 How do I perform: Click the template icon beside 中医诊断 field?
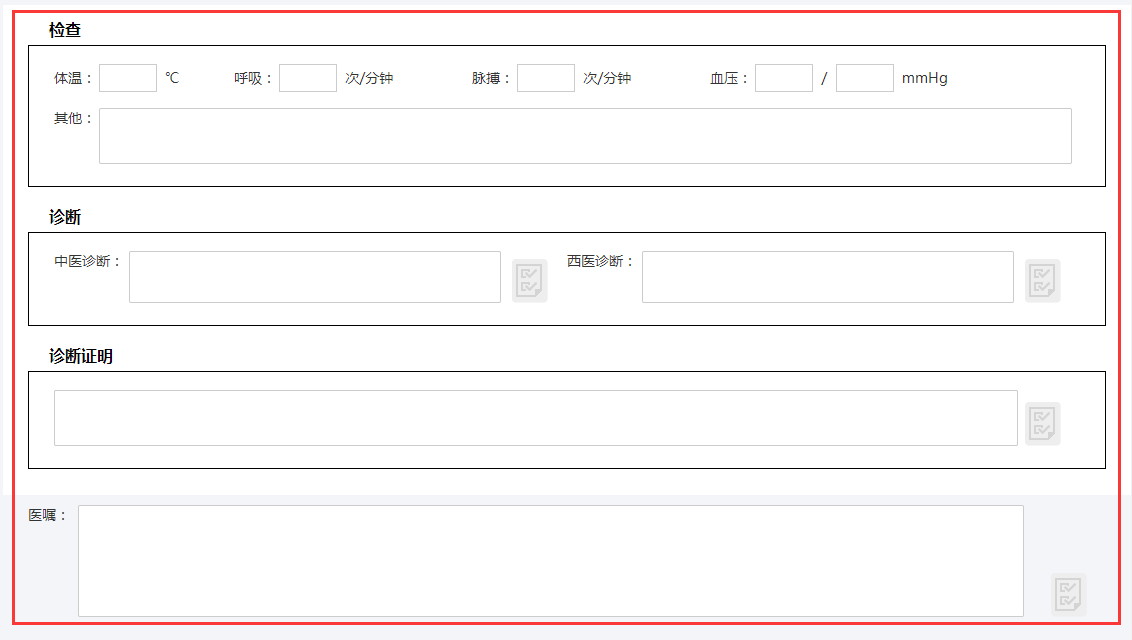(529, 280)
